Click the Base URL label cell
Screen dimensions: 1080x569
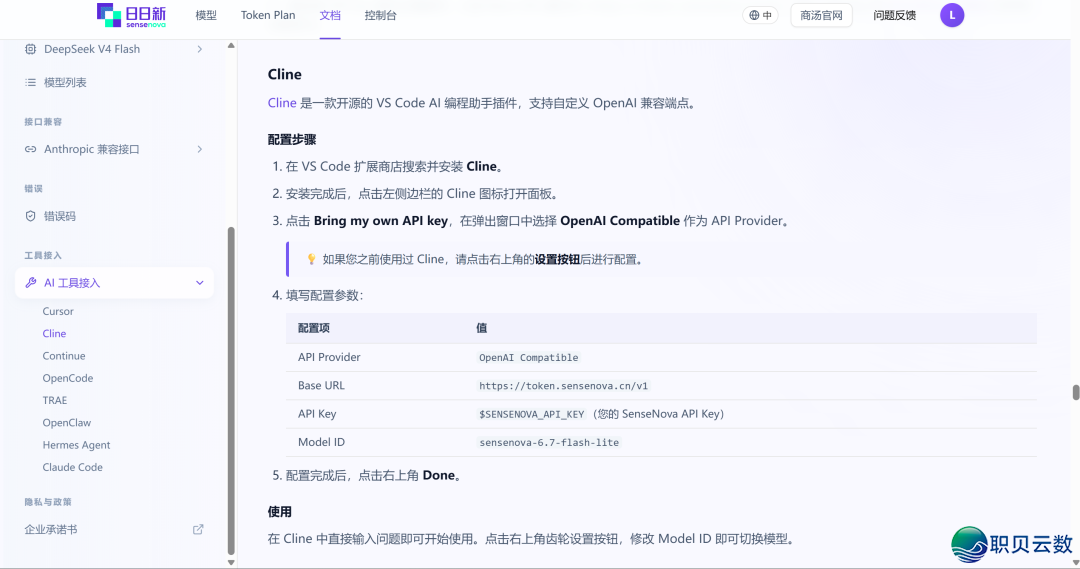[x=321, y=385]
